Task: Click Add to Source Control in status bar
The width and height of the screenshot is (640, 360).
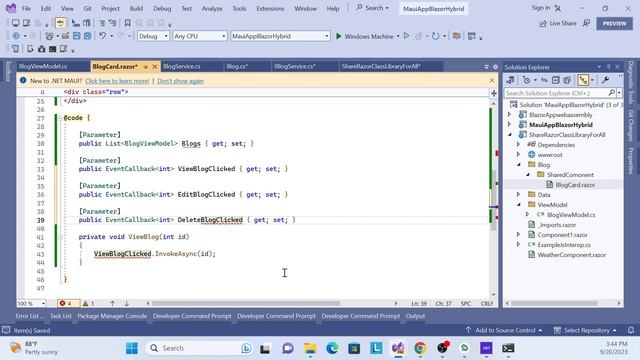Action: 504,330
